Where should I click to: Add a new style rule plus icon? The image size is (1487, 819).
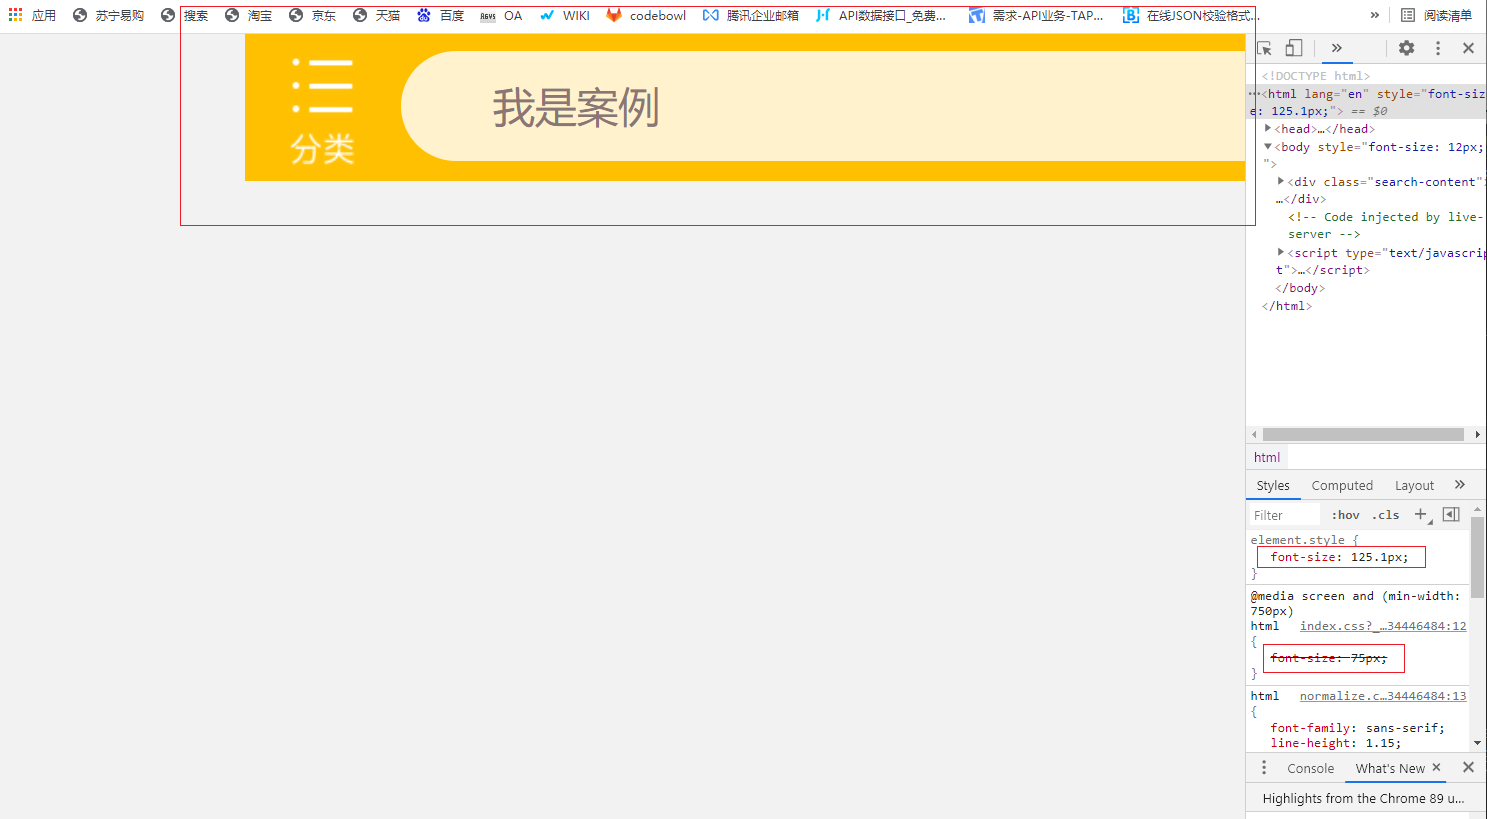[1421, 515]
